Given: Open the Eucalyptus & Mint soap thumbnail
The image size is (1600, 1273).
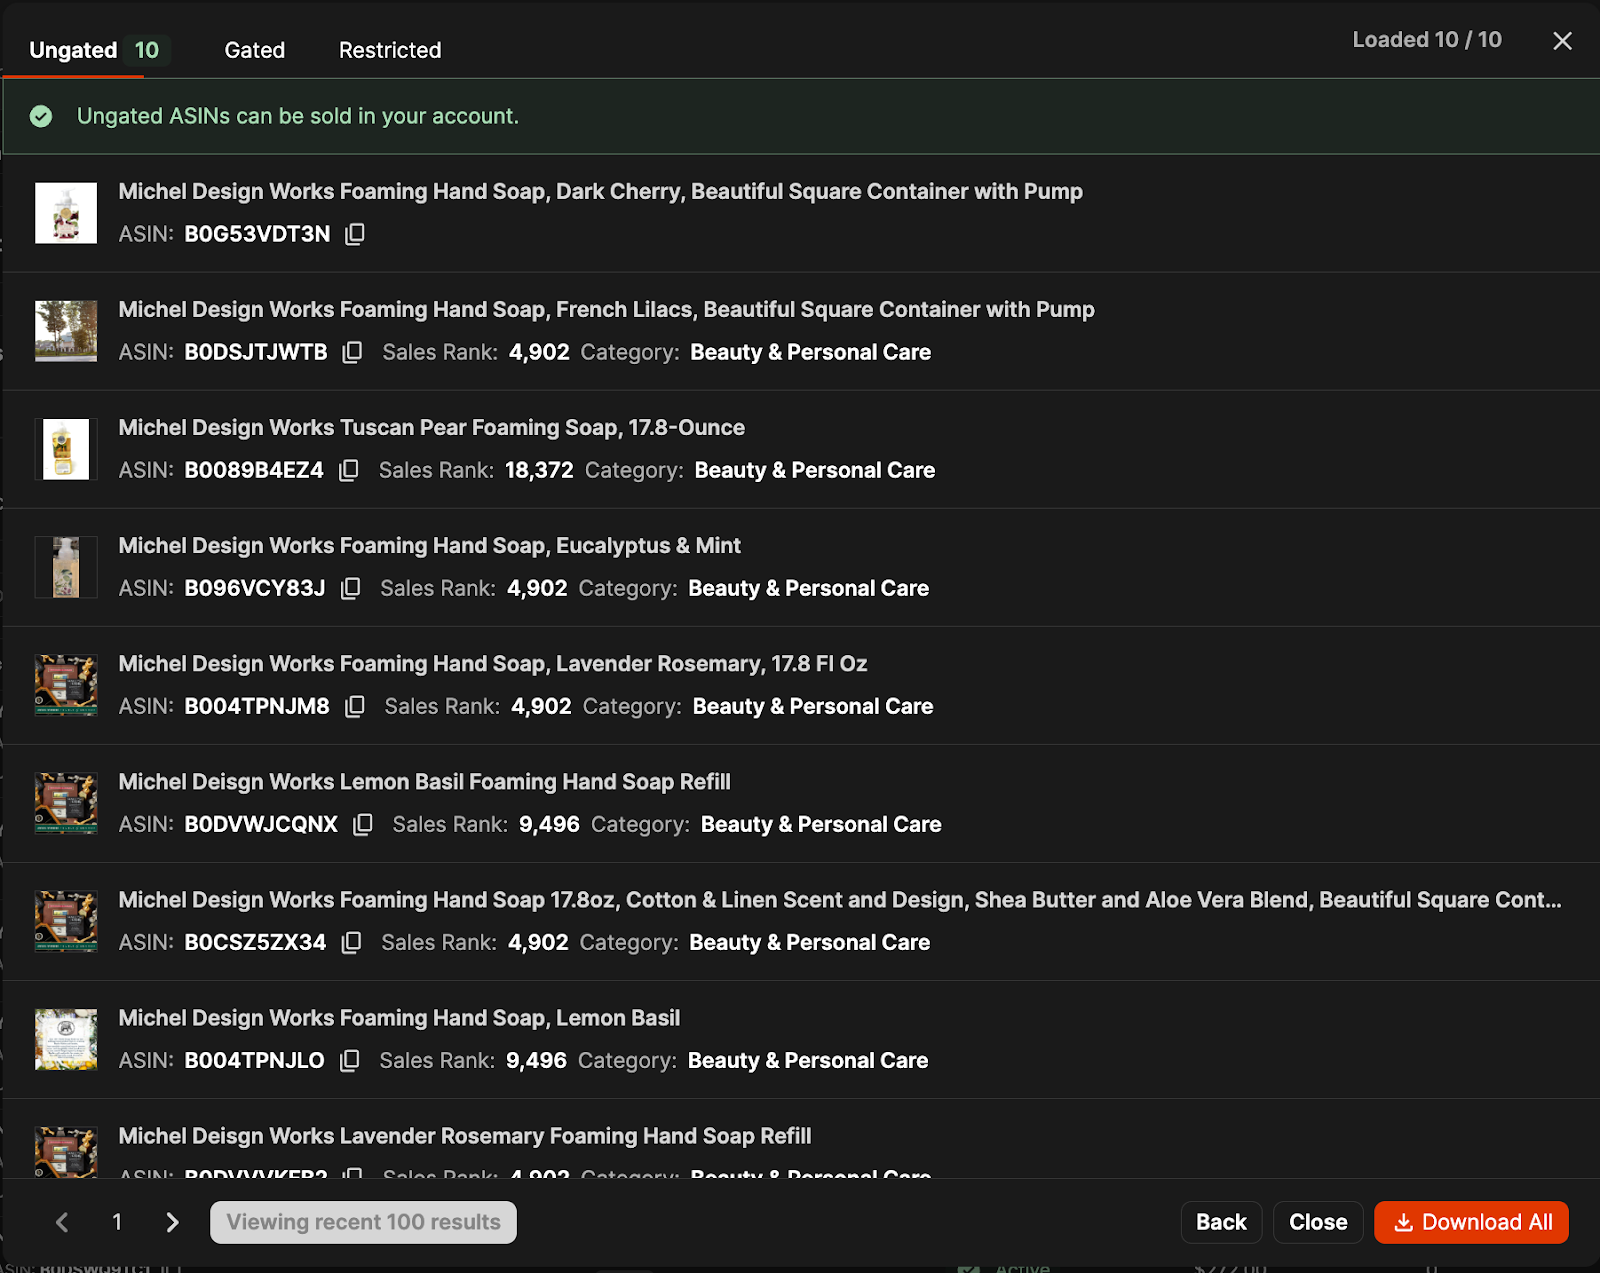Looking at the screenshot, I should click(66, 567).
